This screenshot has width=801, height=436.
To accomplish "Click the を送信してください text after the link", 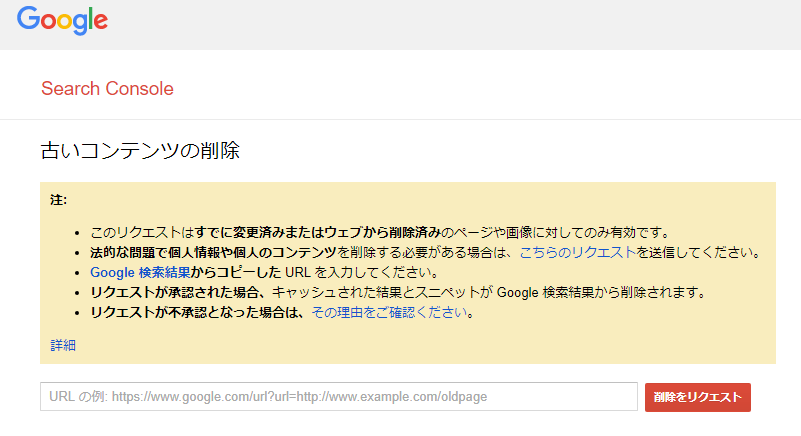I will pos(698,253).
